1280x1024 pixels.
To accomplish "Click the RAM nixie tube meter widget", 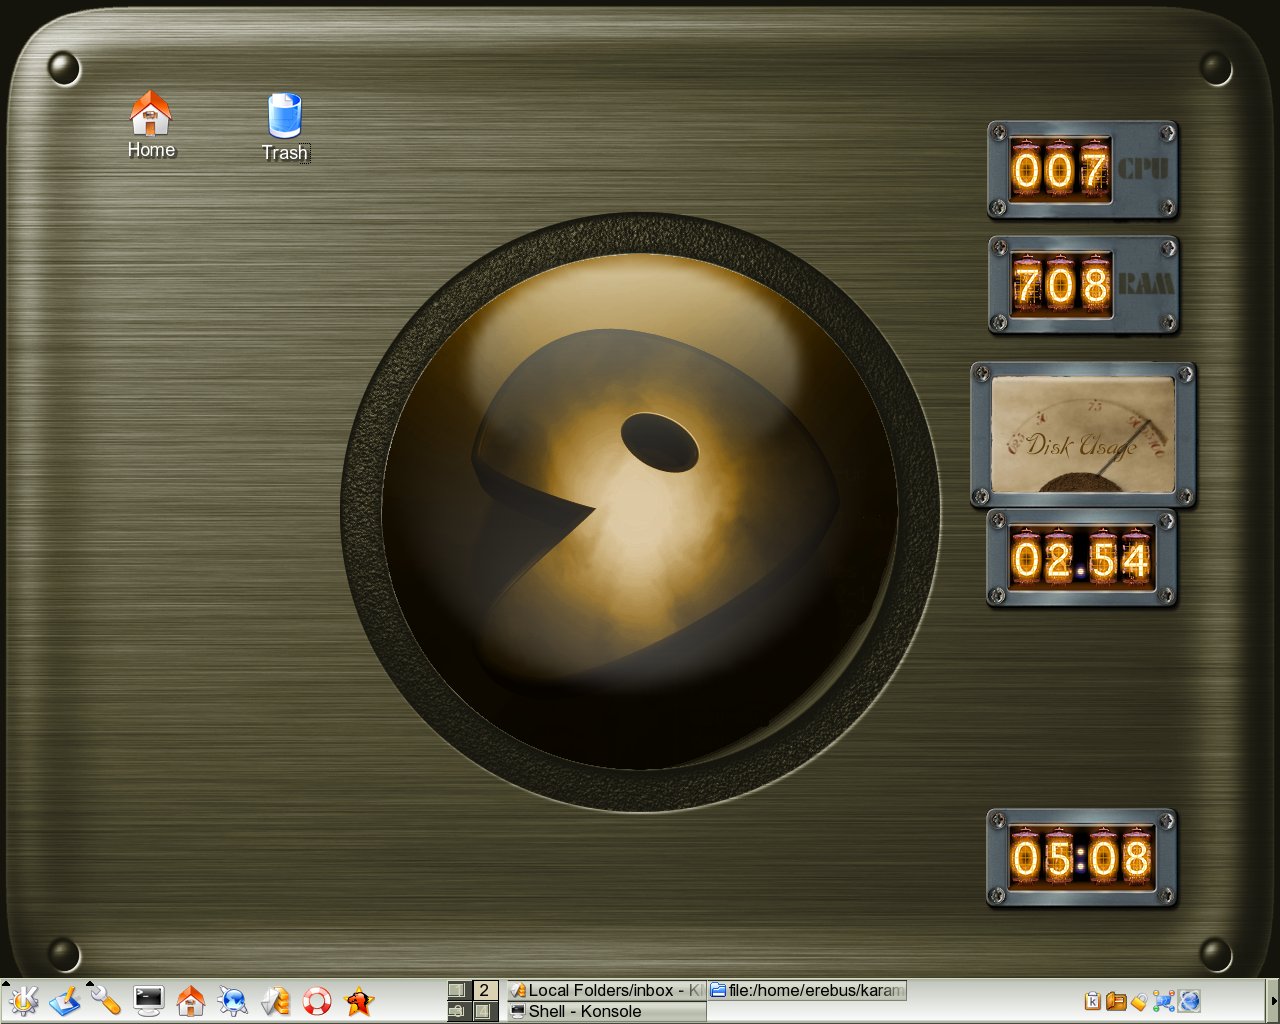I will pos(1083,285).
